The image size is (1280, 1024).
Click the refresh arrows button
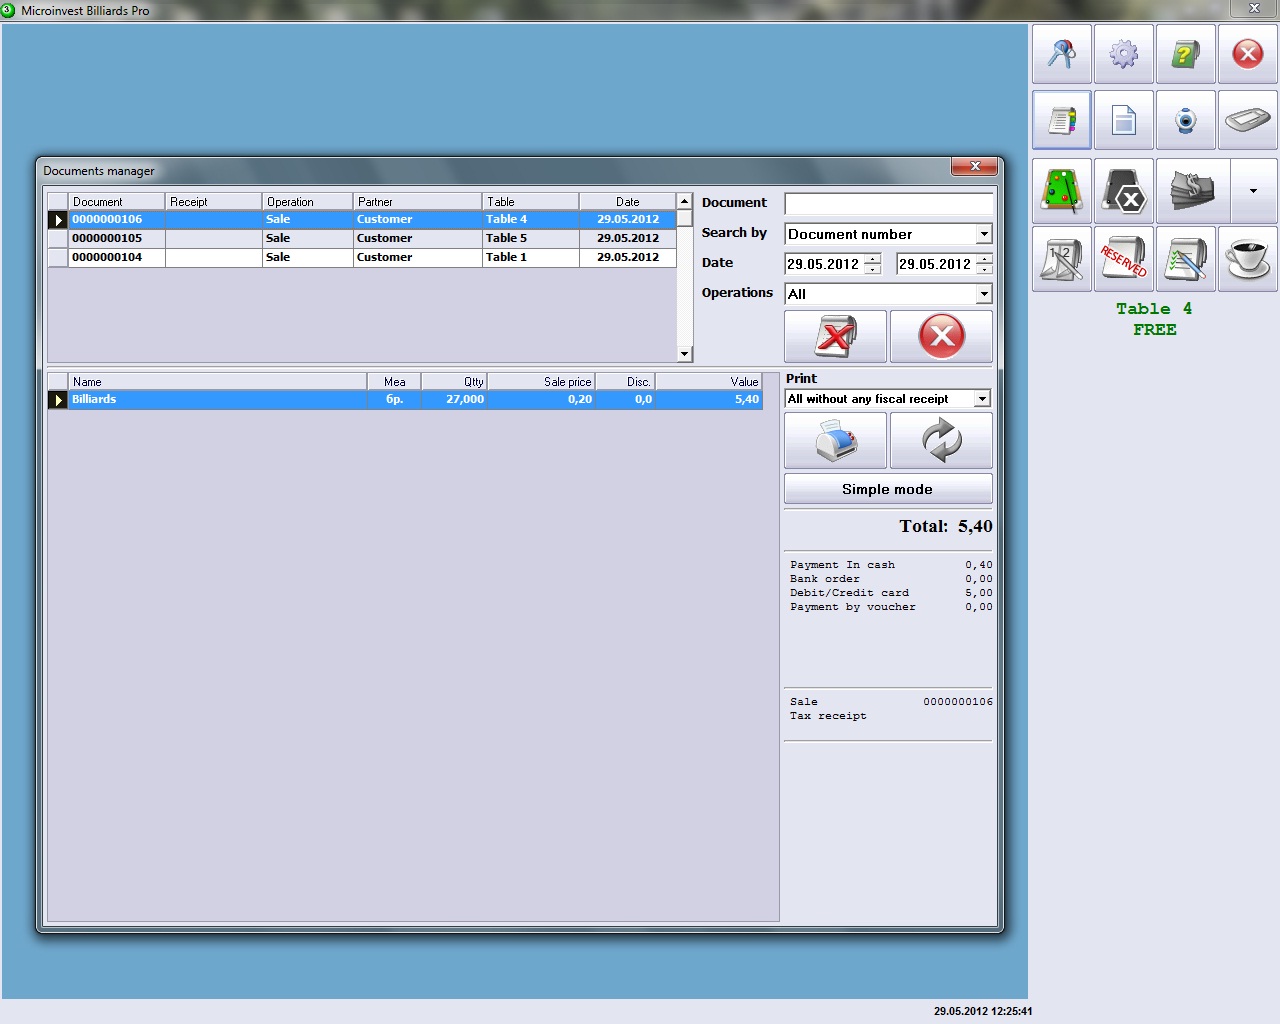tap(941, 441)
